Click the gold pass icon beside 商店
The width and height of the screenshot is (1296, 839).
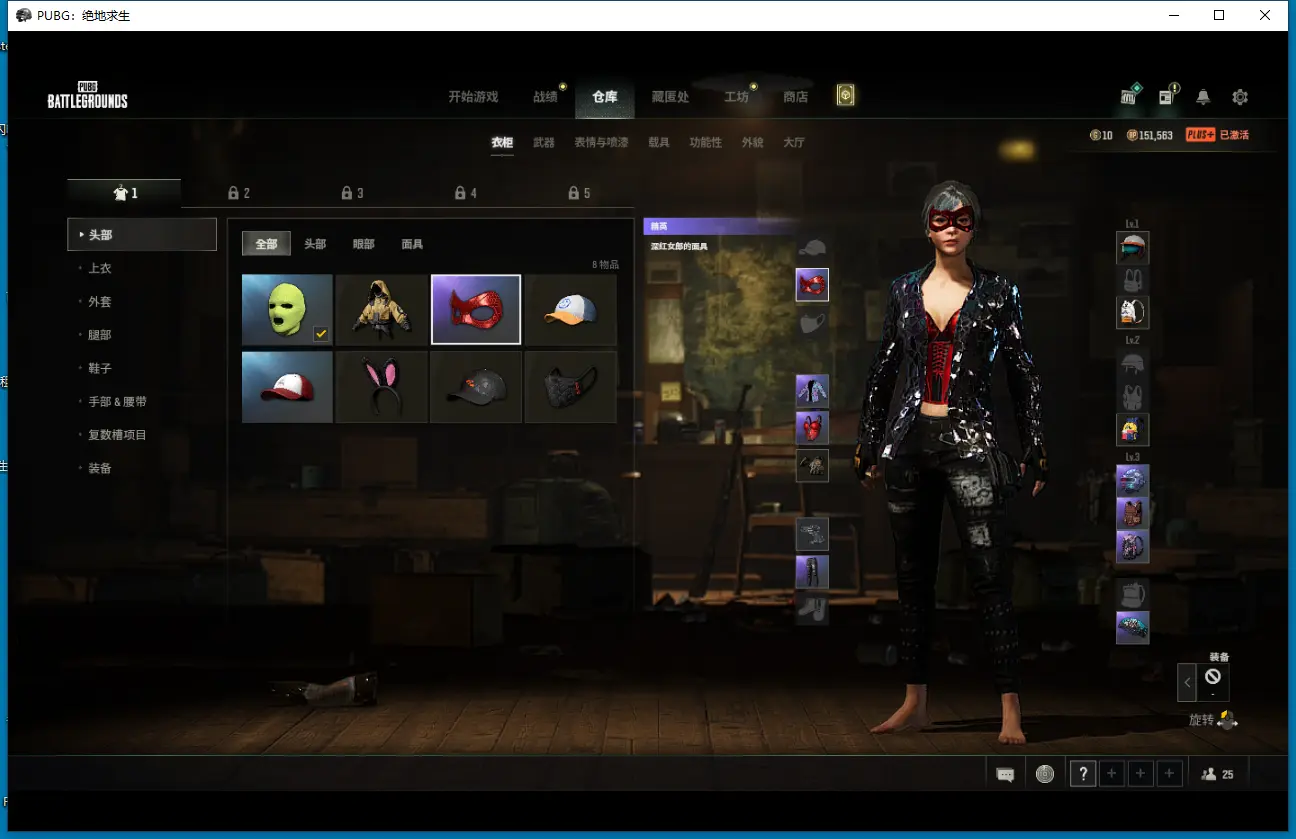click(846, 96)
